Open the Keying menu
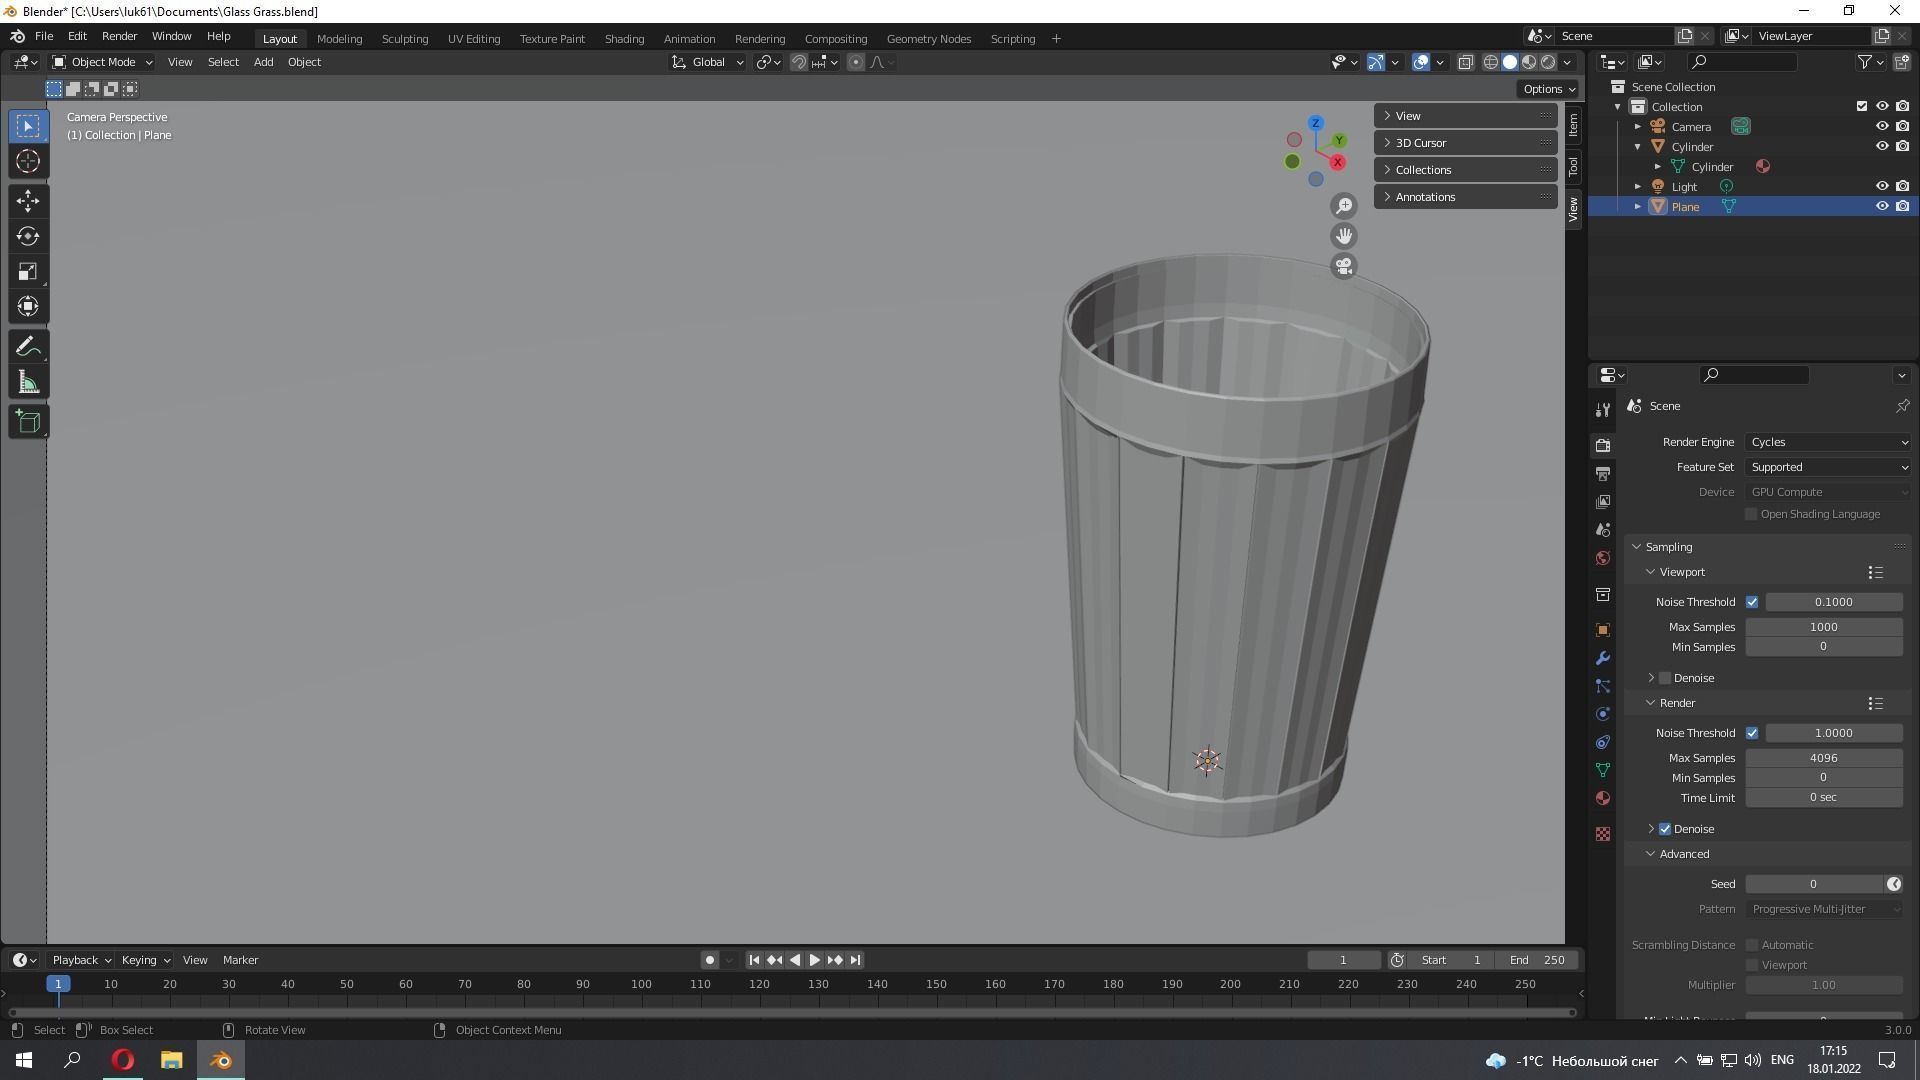The image size is (1920, 1080). point(145,960)
